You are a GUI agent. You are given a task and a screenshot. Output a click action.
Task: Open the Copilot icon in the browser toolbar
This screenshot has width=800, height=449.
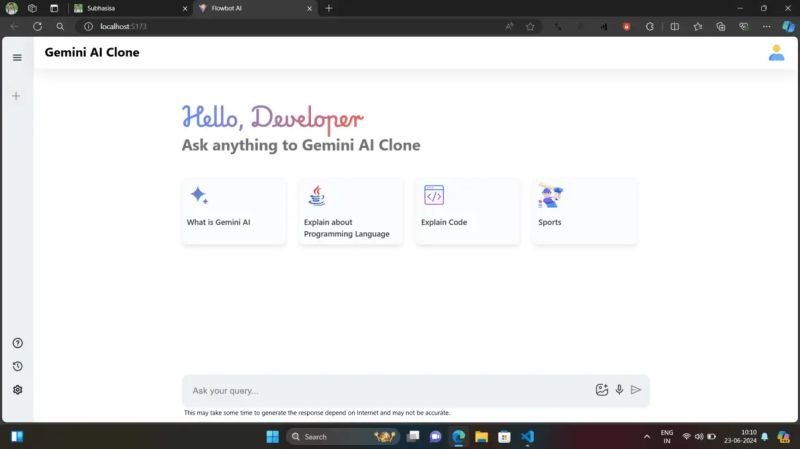tap(788, 27)
